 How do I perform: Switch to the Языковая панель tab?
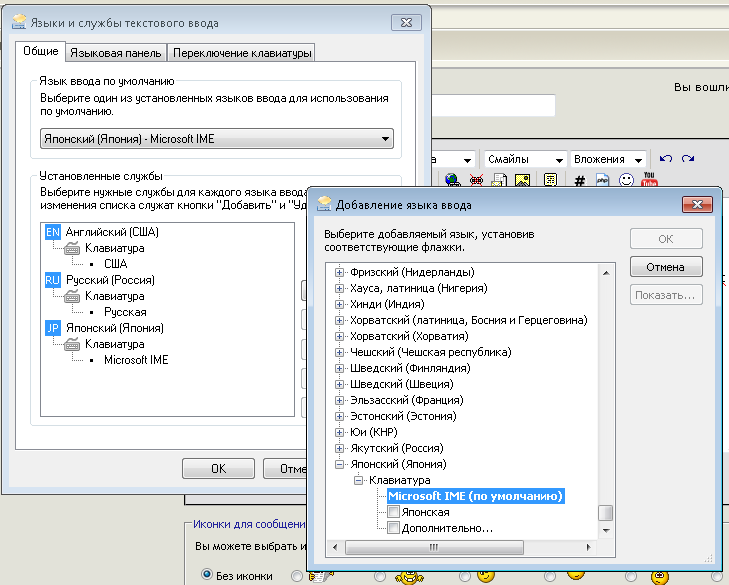tap(116, 53)
